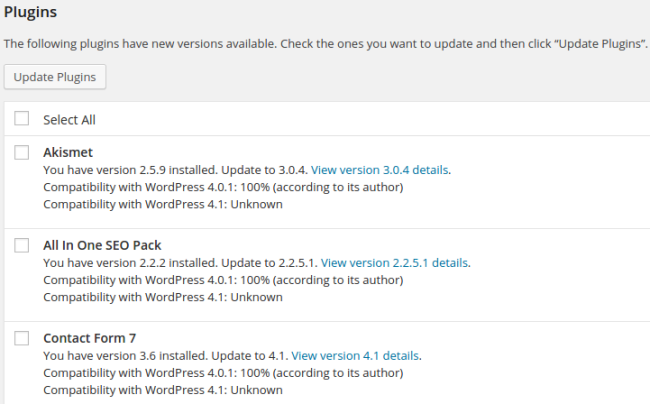Click All In One SEO Pack's version 2.2.2 text

point(130,263)
